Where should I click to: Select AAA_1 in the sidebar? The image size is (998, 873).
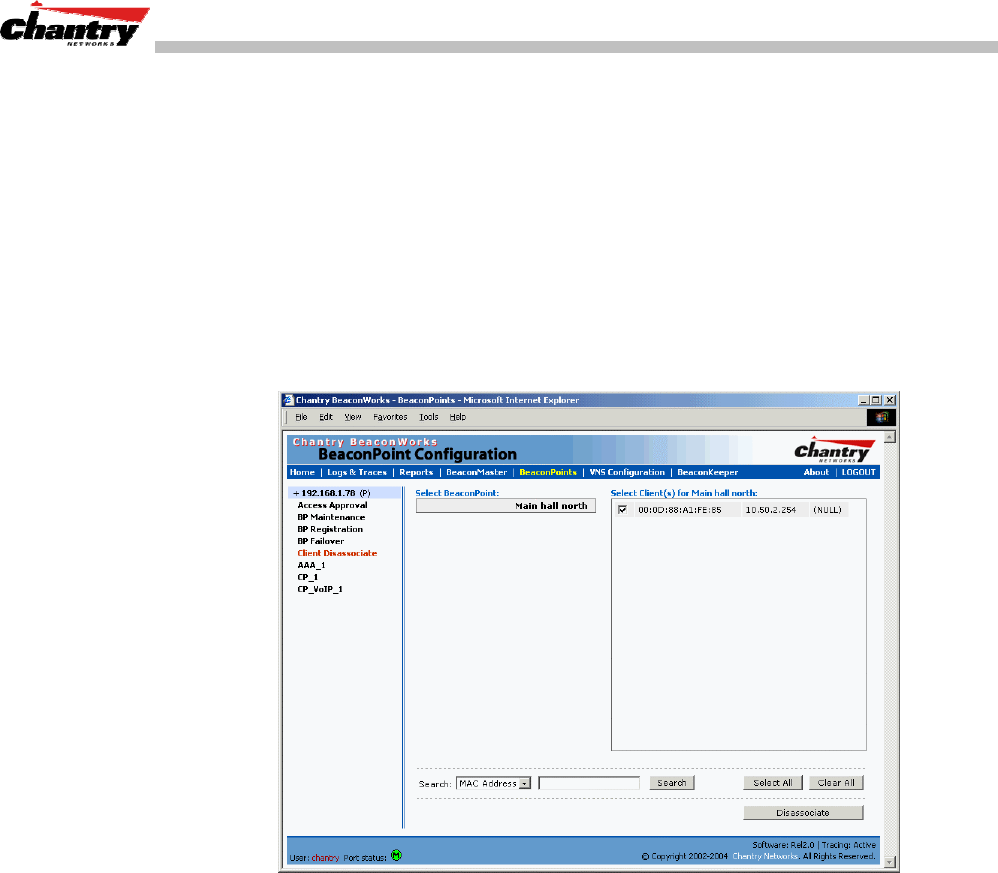click(x=311, y=566)
